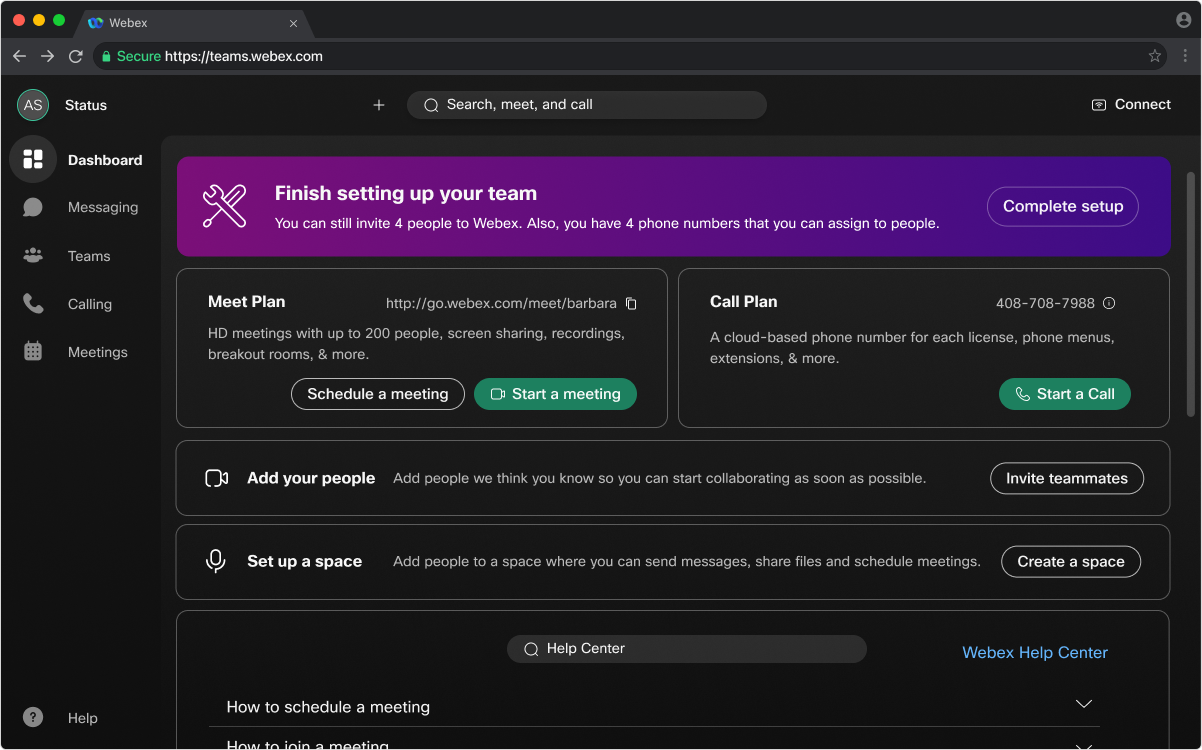Go back using the browser back arrow
1202x750 pixels.
19,56
